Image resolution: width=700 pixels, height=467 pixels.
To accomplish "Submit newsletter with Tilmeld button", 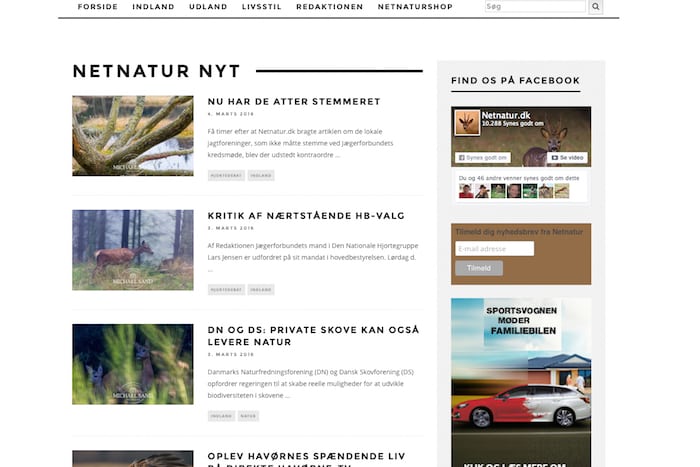I will point(479,268).
